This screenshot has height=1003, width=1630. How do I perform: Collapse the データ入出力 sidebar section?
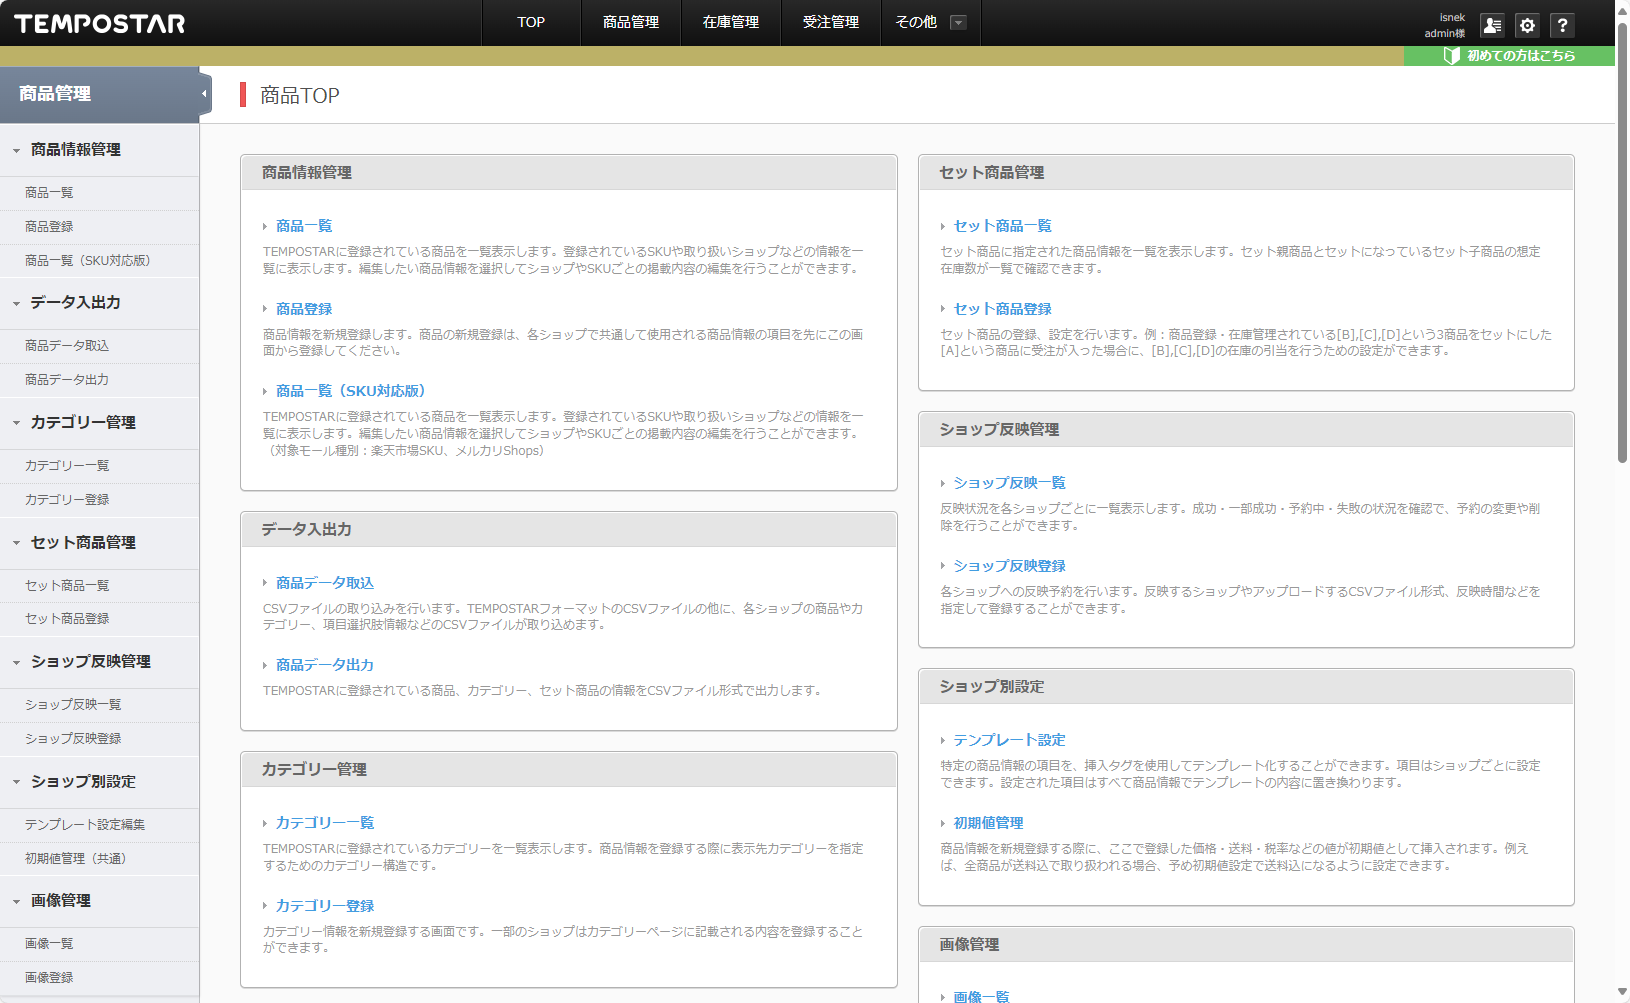(14, 303)
